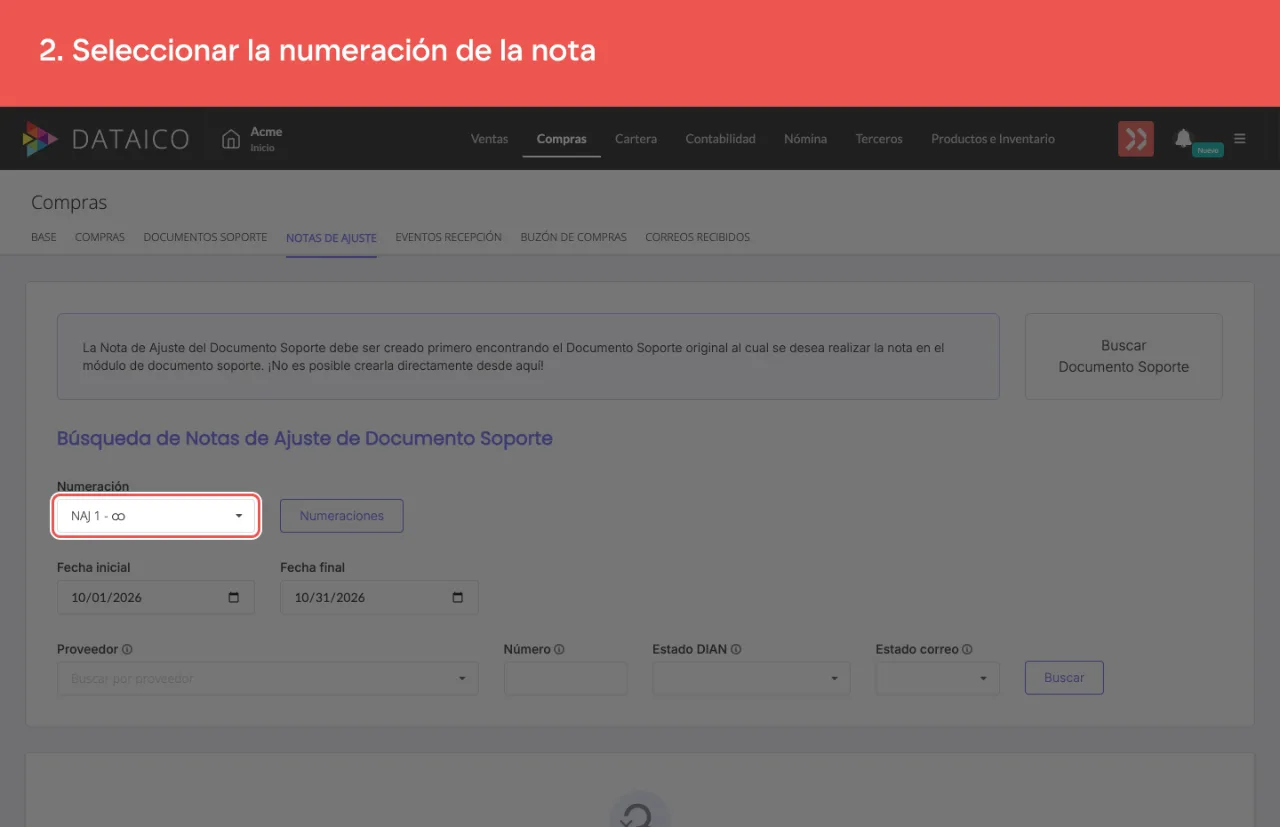Expand the Estado correo dropdown

point(937,678)
